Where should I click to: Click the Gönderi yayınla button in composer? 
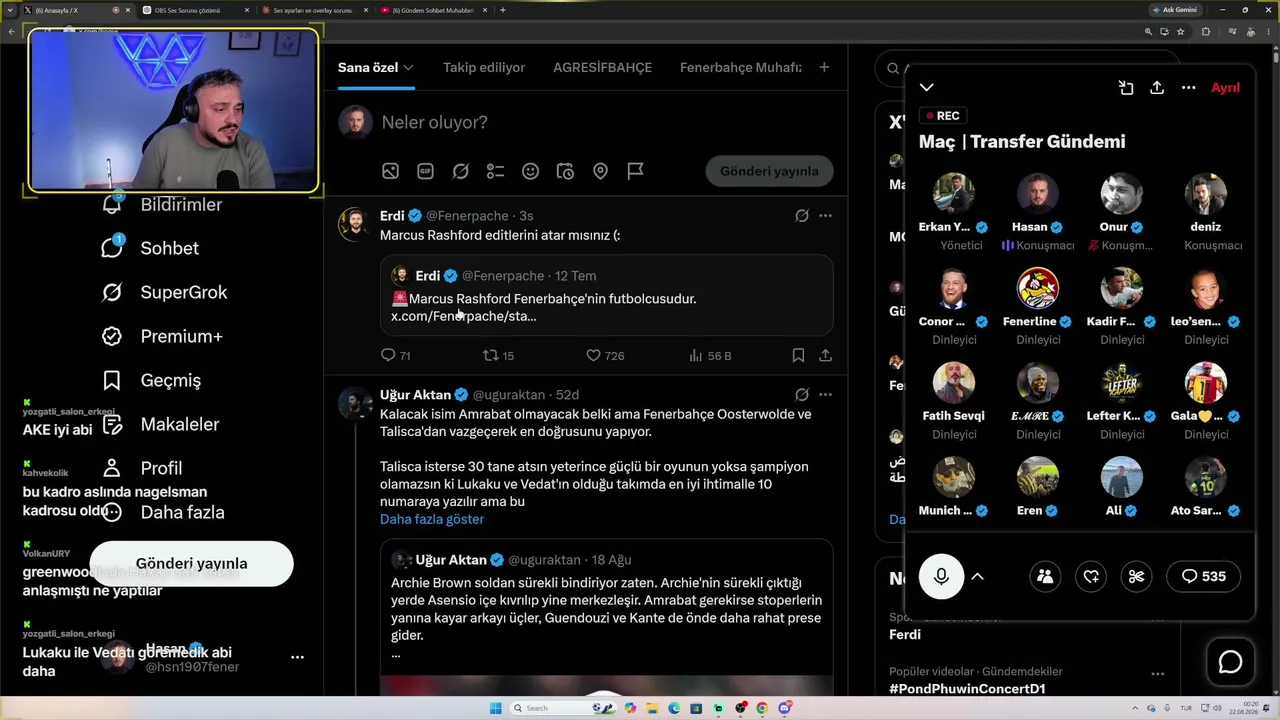pyautogui.click(x=769, y=171)
